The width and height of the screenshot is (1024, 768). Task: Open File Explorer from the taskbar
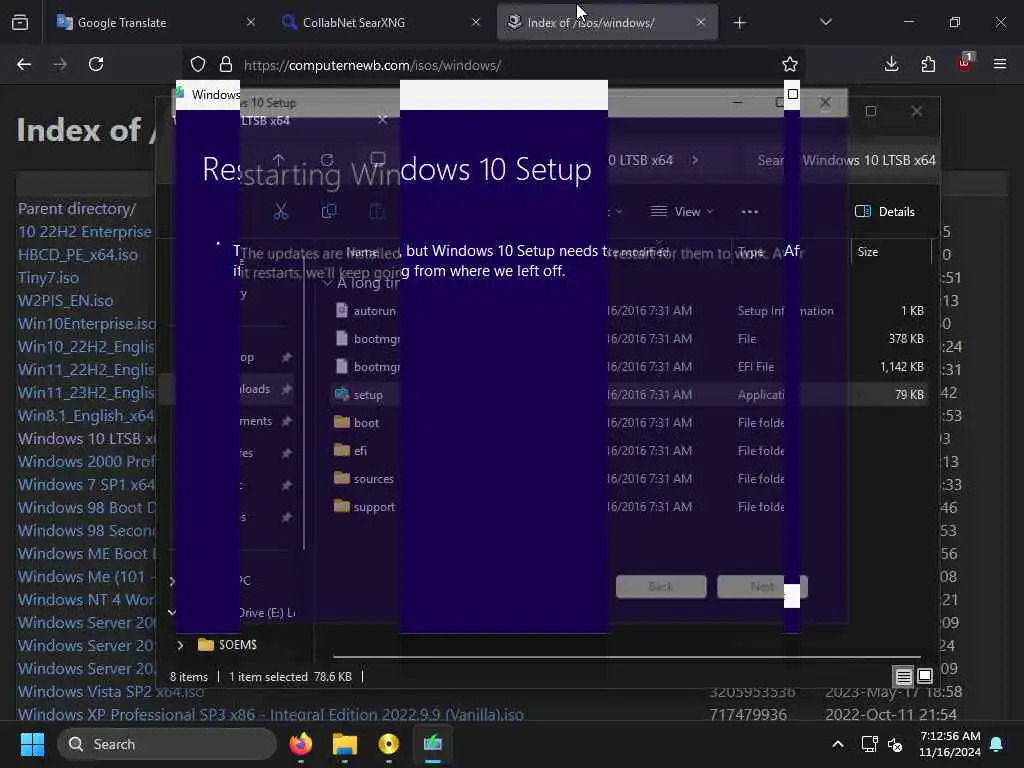345,744
